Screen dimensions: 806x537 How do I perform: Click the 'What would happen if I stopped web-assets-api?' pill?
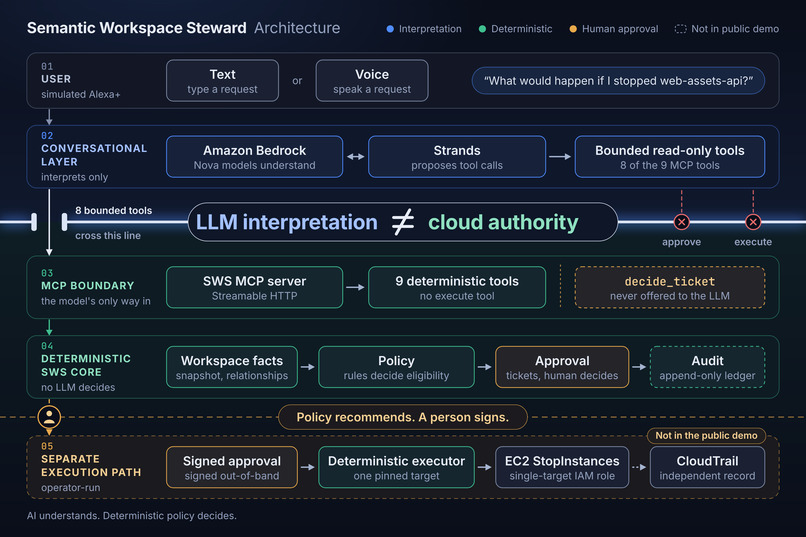(618, 81)
